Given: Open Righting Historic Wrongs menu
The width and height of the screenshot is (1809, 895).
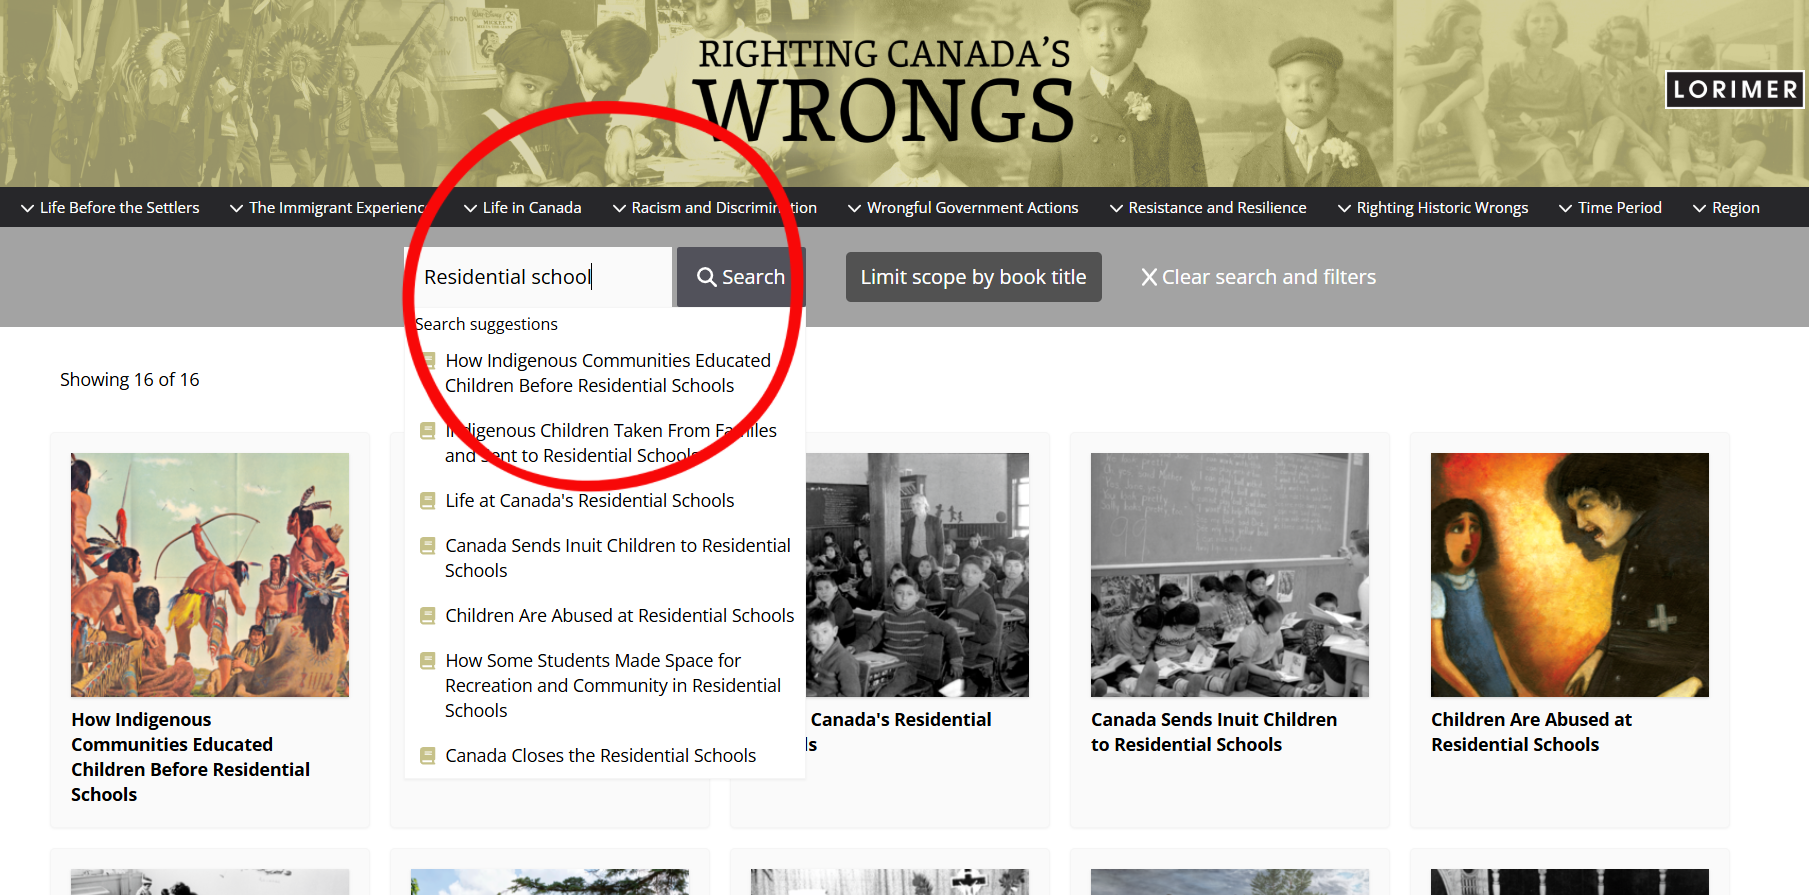Looking at the screenshot, I should coord(1433,207).
